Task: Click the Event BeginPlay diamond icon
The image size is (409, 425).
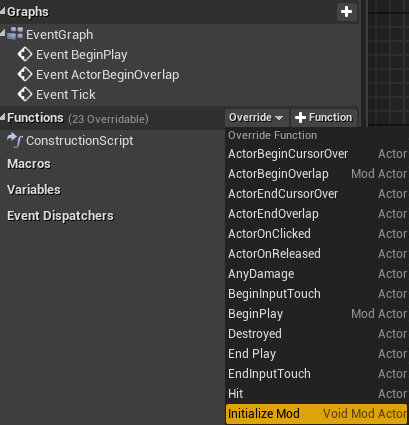Action: [x=25, y=55]
